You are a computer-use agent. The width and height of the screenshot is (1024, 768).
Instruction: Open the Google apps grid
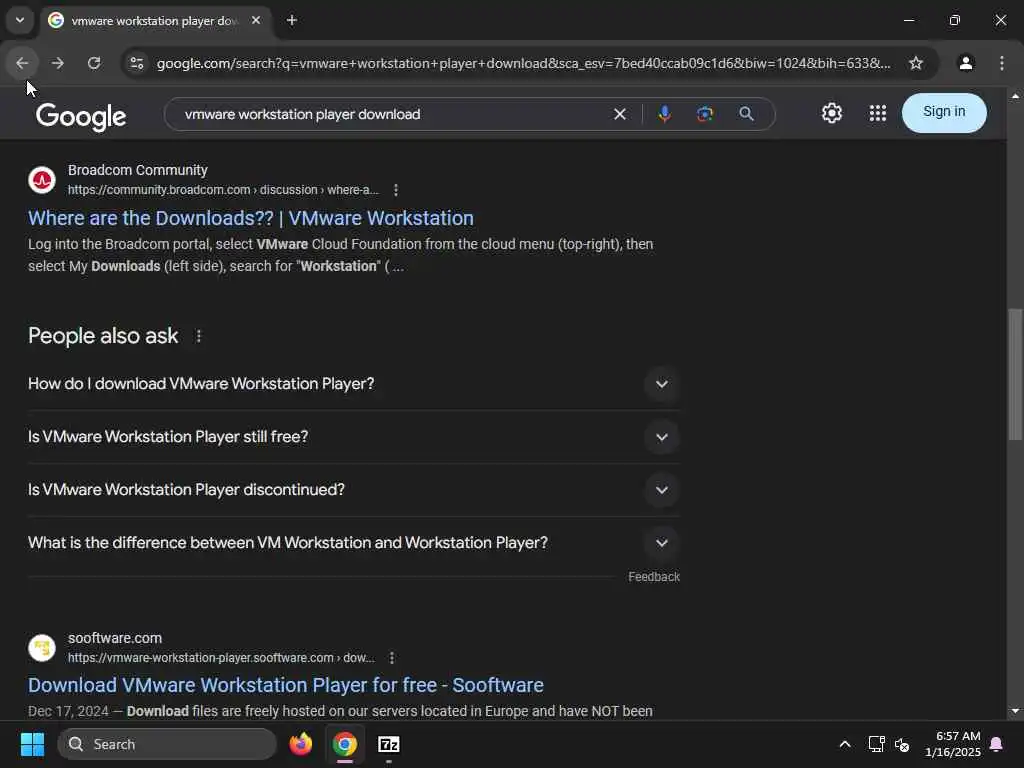click(878, 114)
